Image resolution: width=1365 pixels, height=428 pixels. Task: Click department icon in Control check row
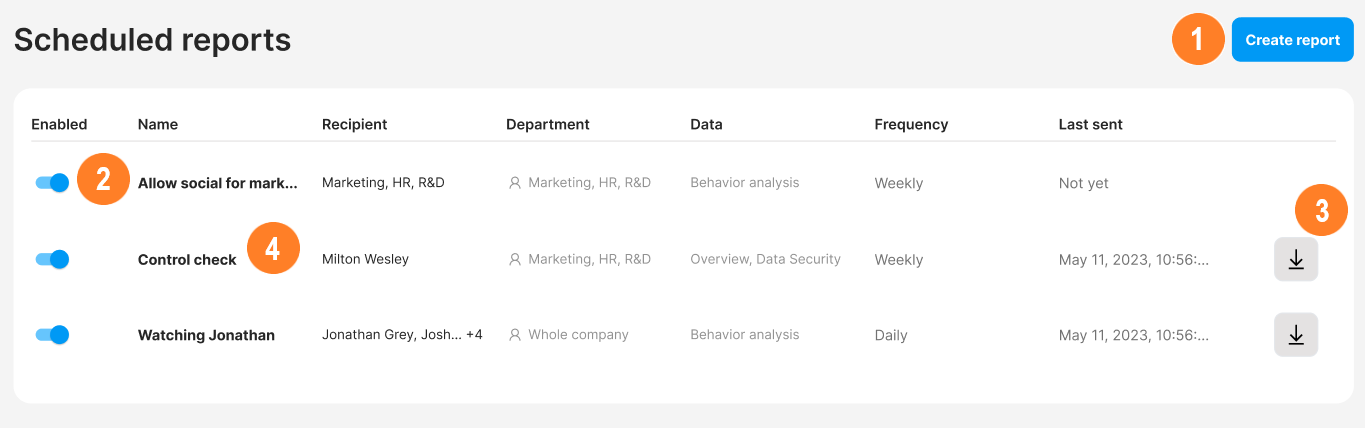pyautogui.click(x=515, y=259)
